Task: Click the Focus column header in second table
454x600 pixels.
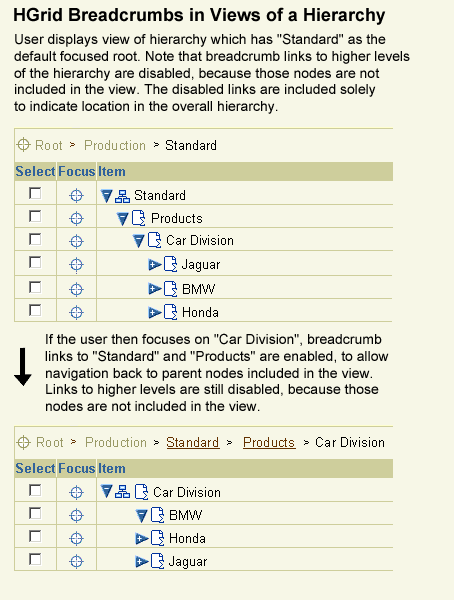Action: [77, 468]
